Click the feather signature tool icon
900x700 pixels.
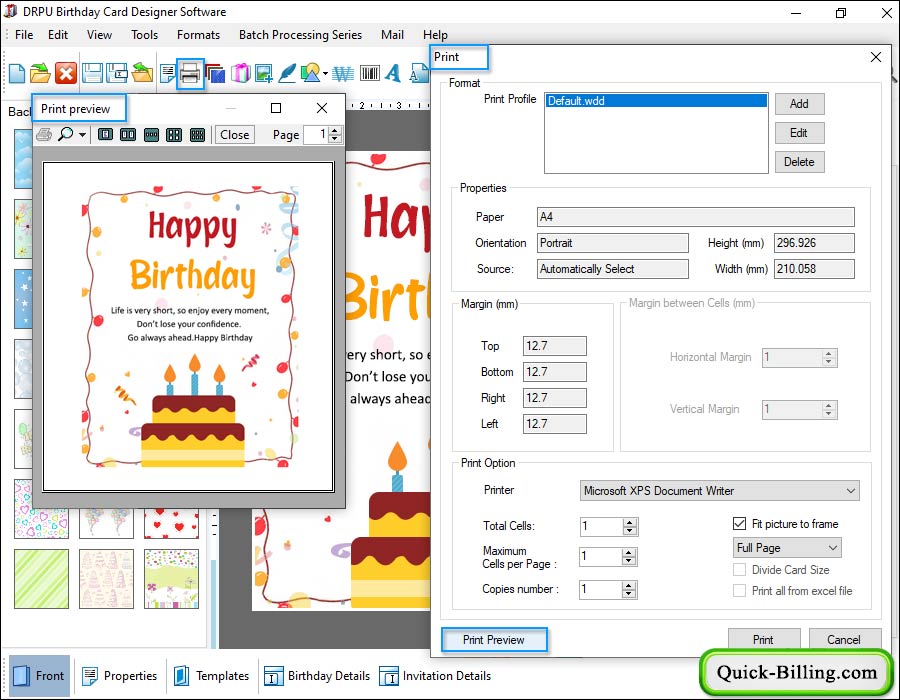(286, 73)
